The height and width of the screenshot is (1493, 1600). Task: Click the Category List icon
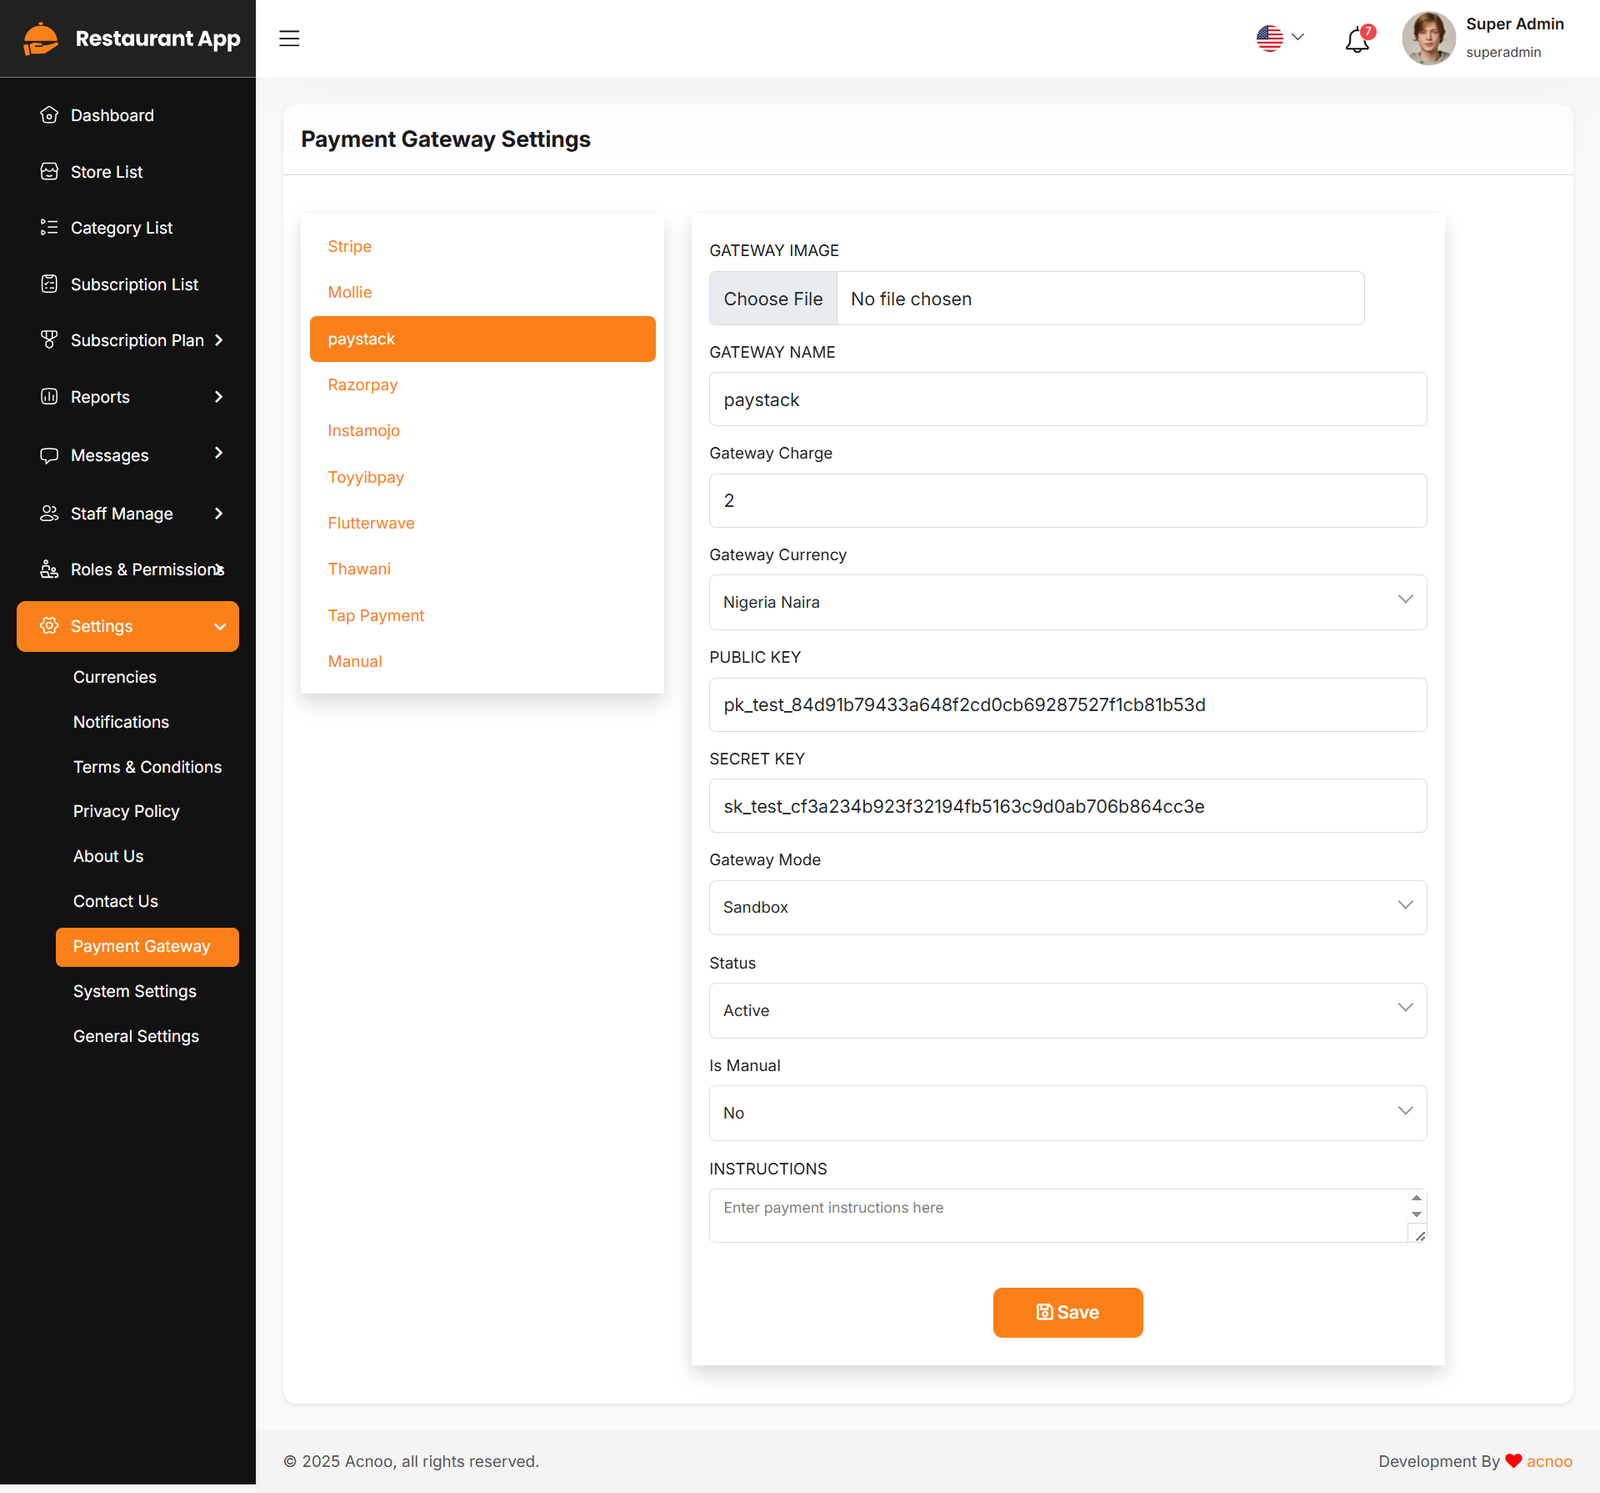pos(49,228)
